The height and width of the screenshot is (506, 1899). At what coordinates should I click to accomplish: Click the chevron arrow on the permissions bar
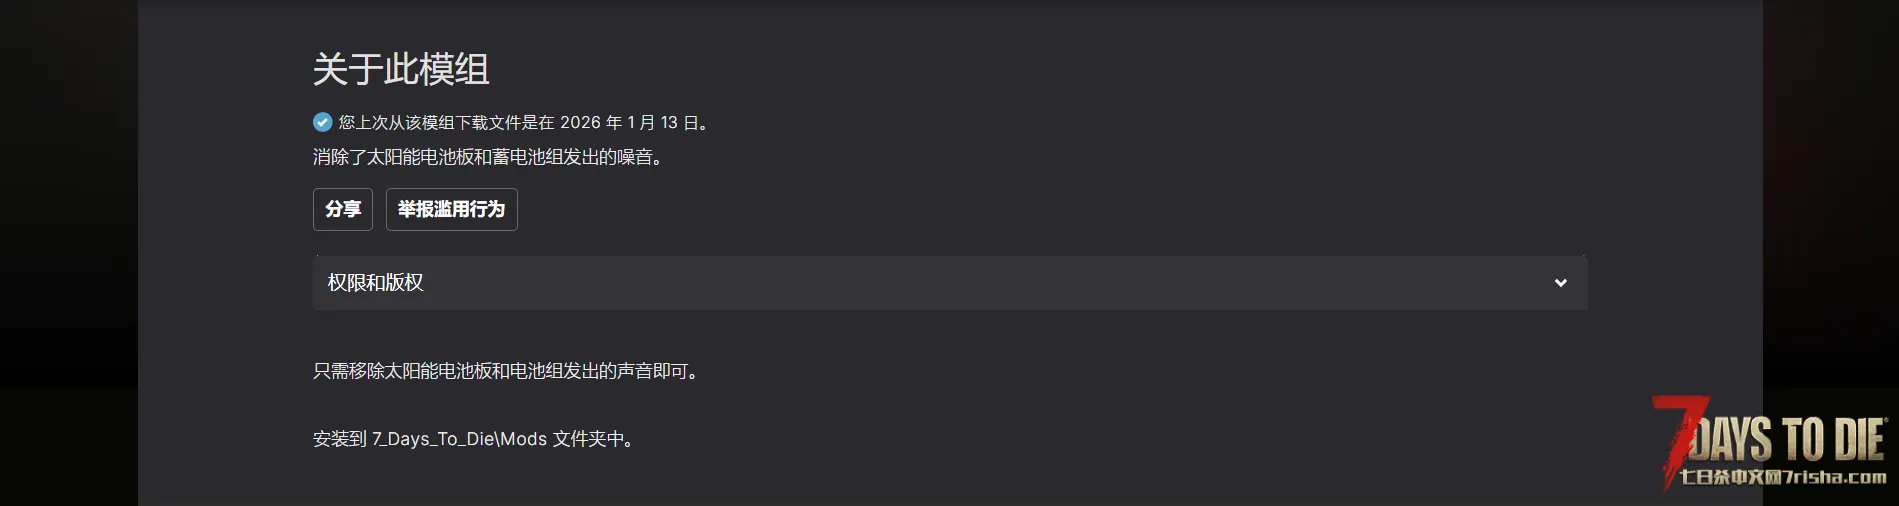click(1560, 283)
